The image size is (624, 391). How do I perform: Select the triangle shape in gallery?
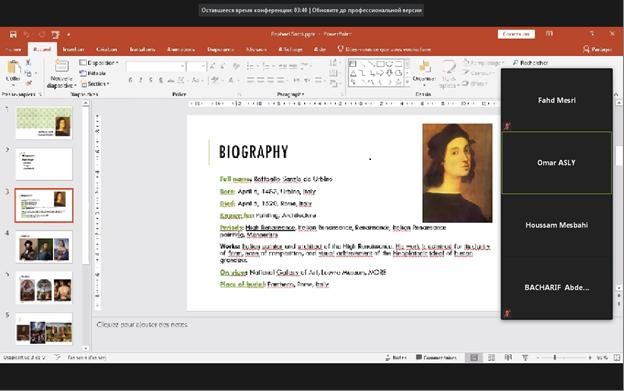point(353,73)
